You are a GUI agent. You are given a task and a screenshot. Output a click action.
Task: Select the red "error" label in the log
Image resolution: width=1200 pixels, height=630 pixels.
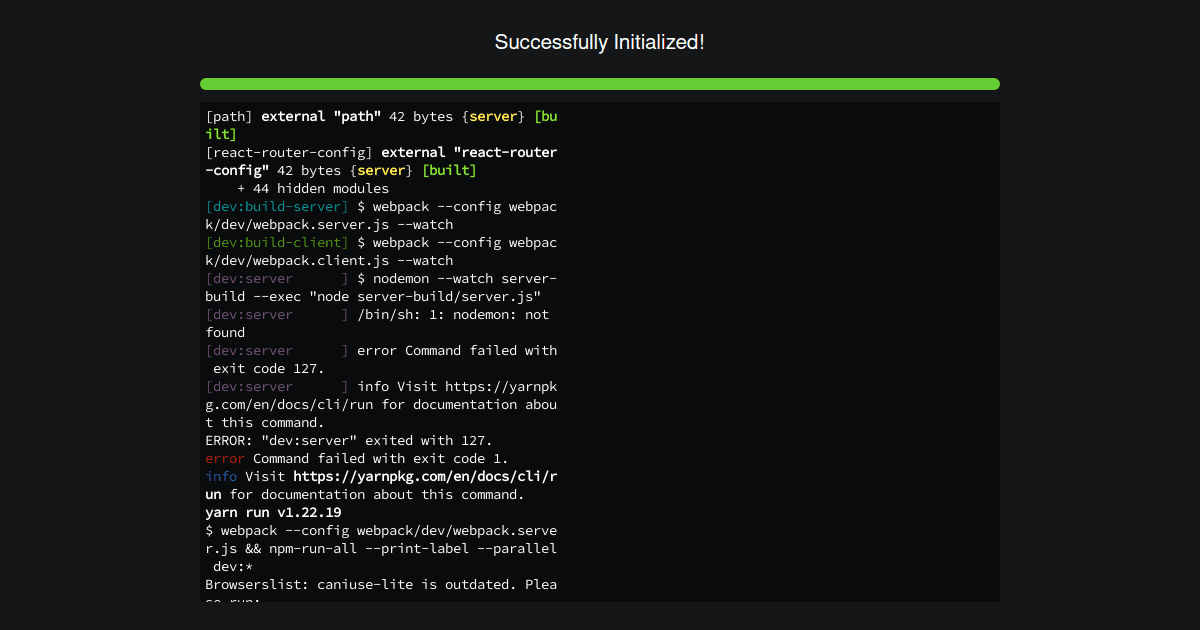pyautogui.click(x=222, y=458)
